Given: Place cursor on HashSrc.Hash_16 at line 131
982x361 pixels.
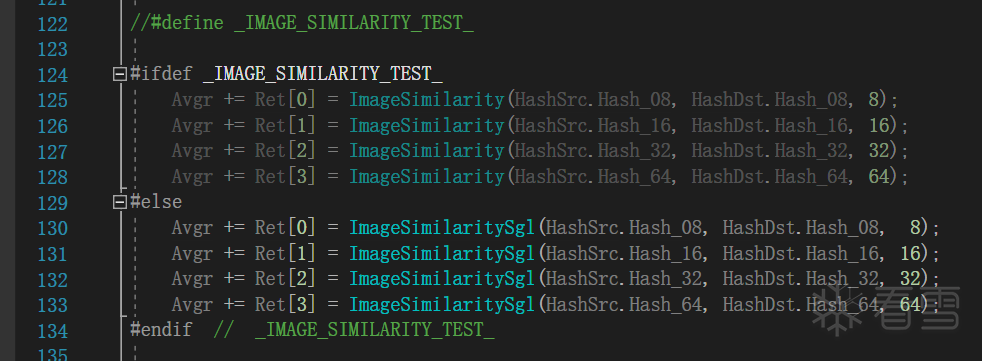Looking at the screenshot, I should (x=624, y=254).
